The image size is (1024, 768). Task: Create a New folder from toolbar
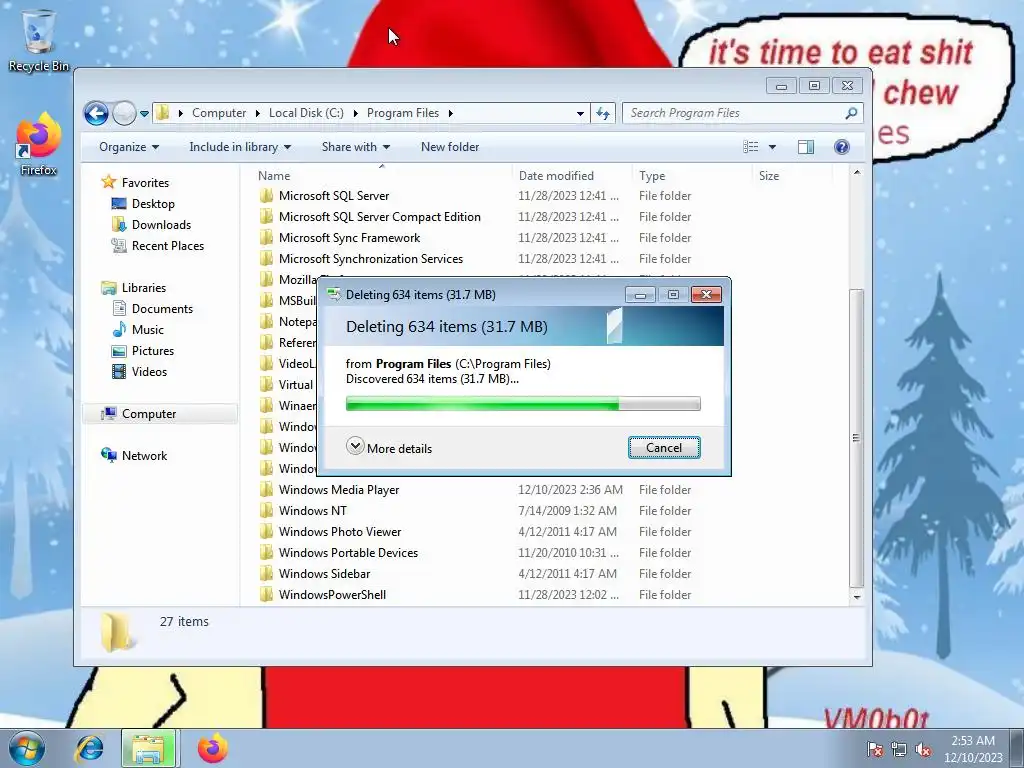coord(450,147)
